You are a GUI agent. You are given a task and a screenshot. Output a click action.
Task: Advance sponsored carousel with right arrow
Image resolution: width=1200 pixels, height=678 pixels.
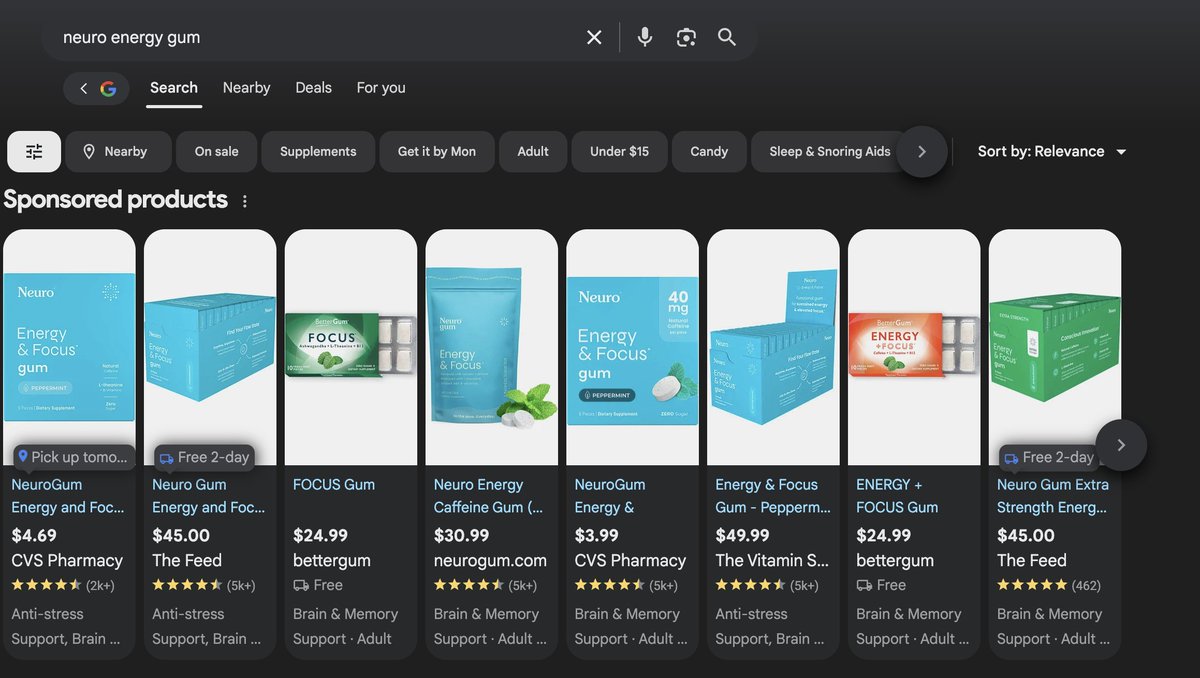(x=1121, y=445)
